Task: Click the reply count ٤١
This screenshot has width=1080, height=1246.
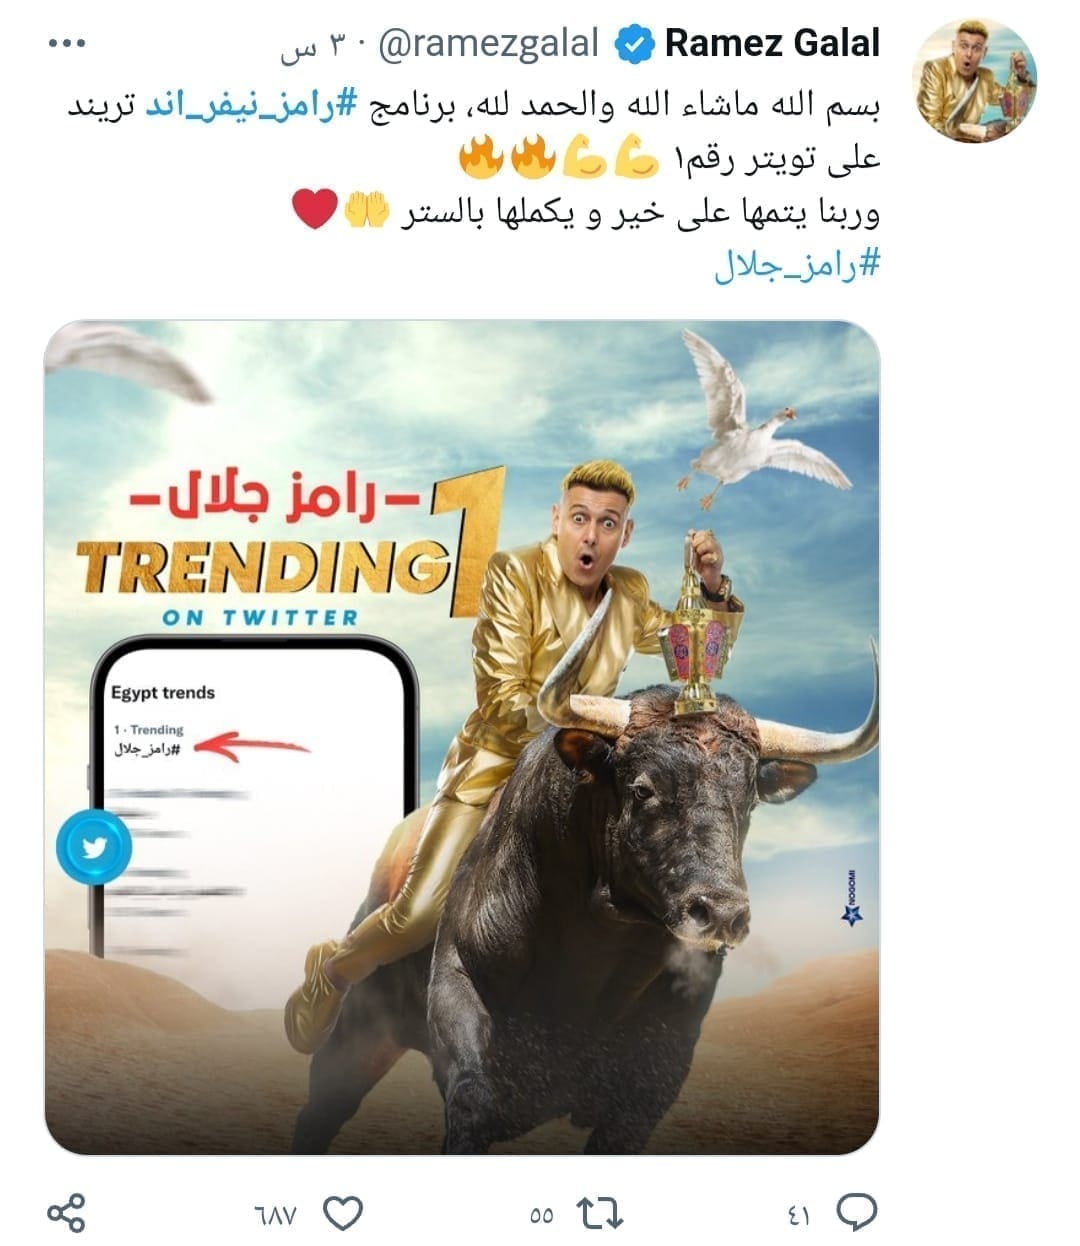Action: 799,1215
